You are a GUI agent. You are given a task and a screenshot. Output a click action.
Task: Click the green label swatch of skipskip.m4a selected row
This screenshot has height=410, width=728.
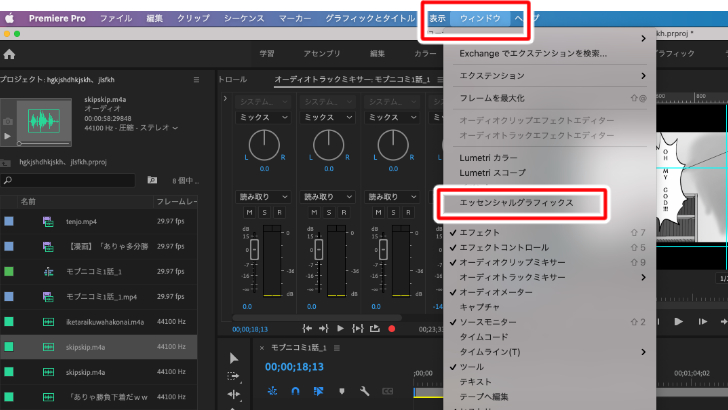tap(9, 347)
